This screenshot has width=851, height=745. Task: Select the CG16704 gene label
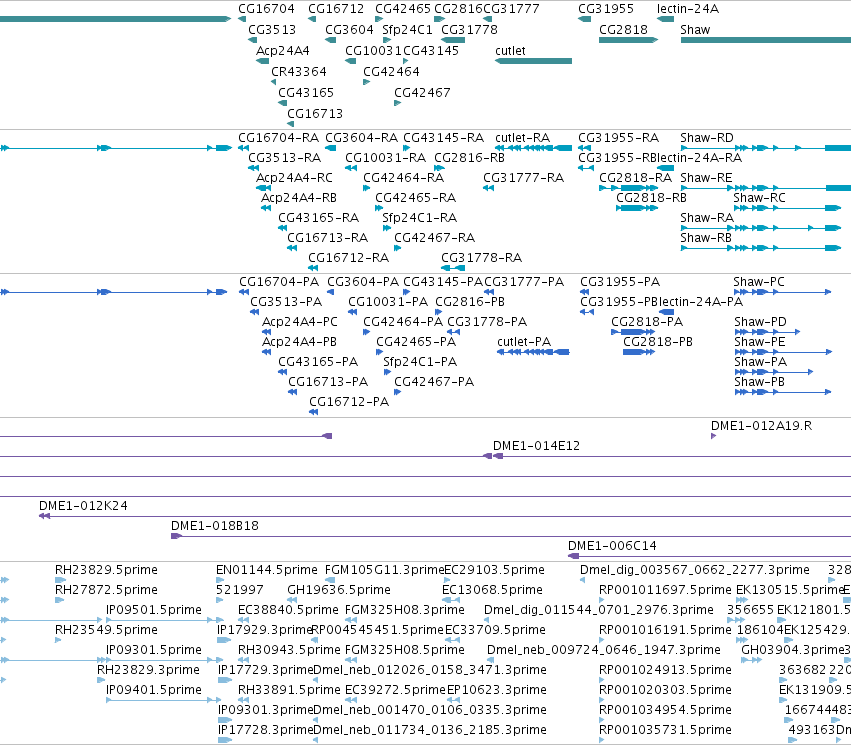click(266, 9)
